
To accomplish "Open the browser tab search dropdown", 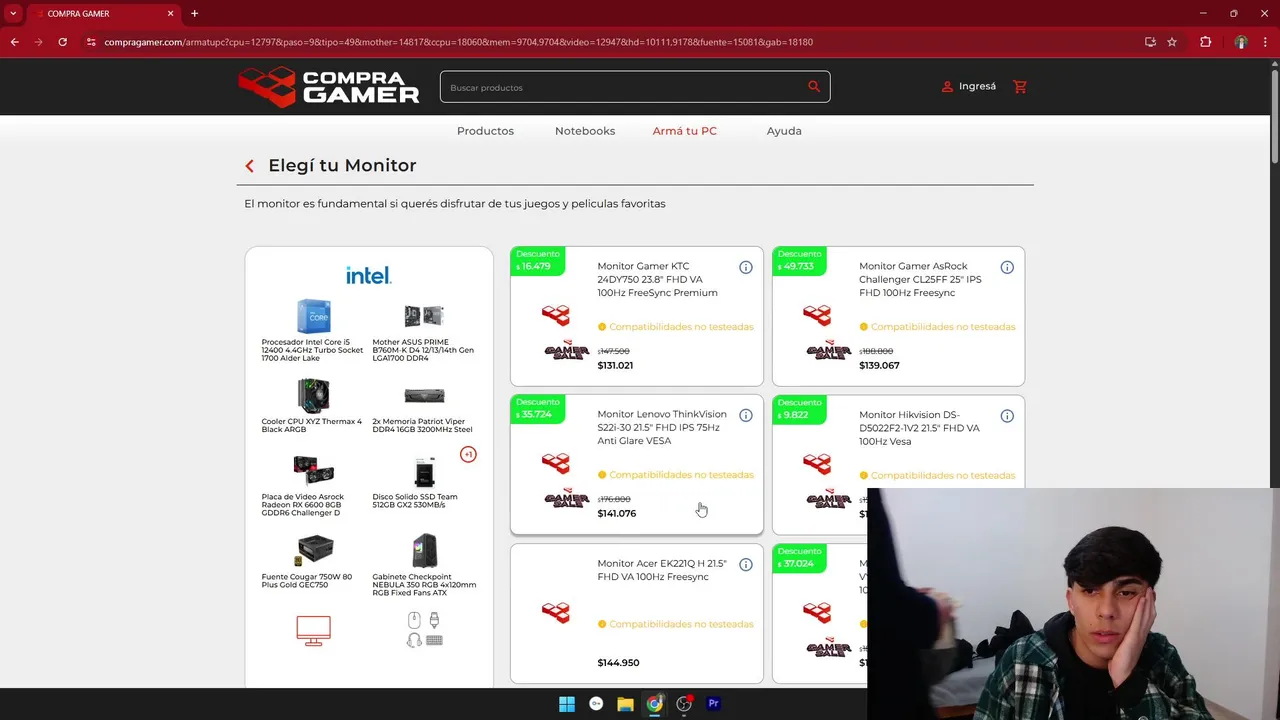I will pos(12,14).
